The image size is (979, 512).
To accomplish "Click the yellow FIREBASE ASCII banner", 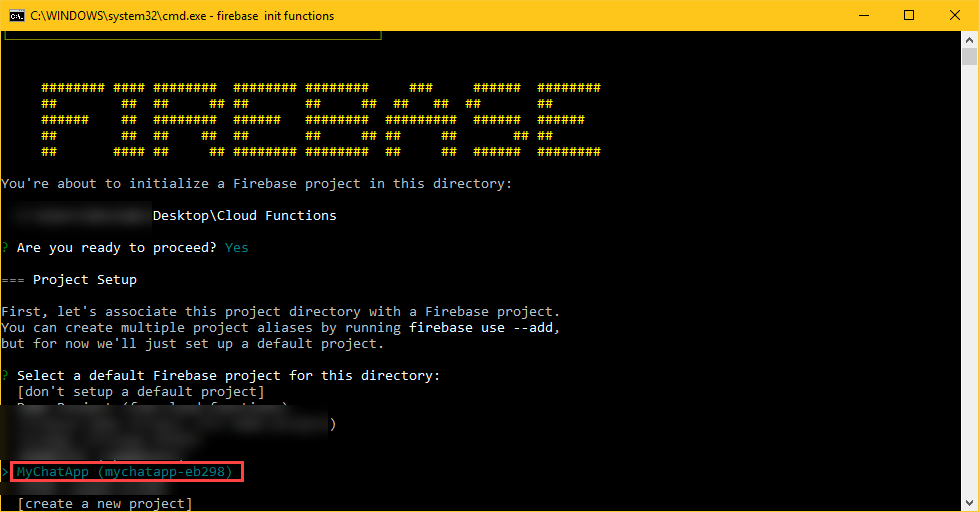I will point(320,120).
